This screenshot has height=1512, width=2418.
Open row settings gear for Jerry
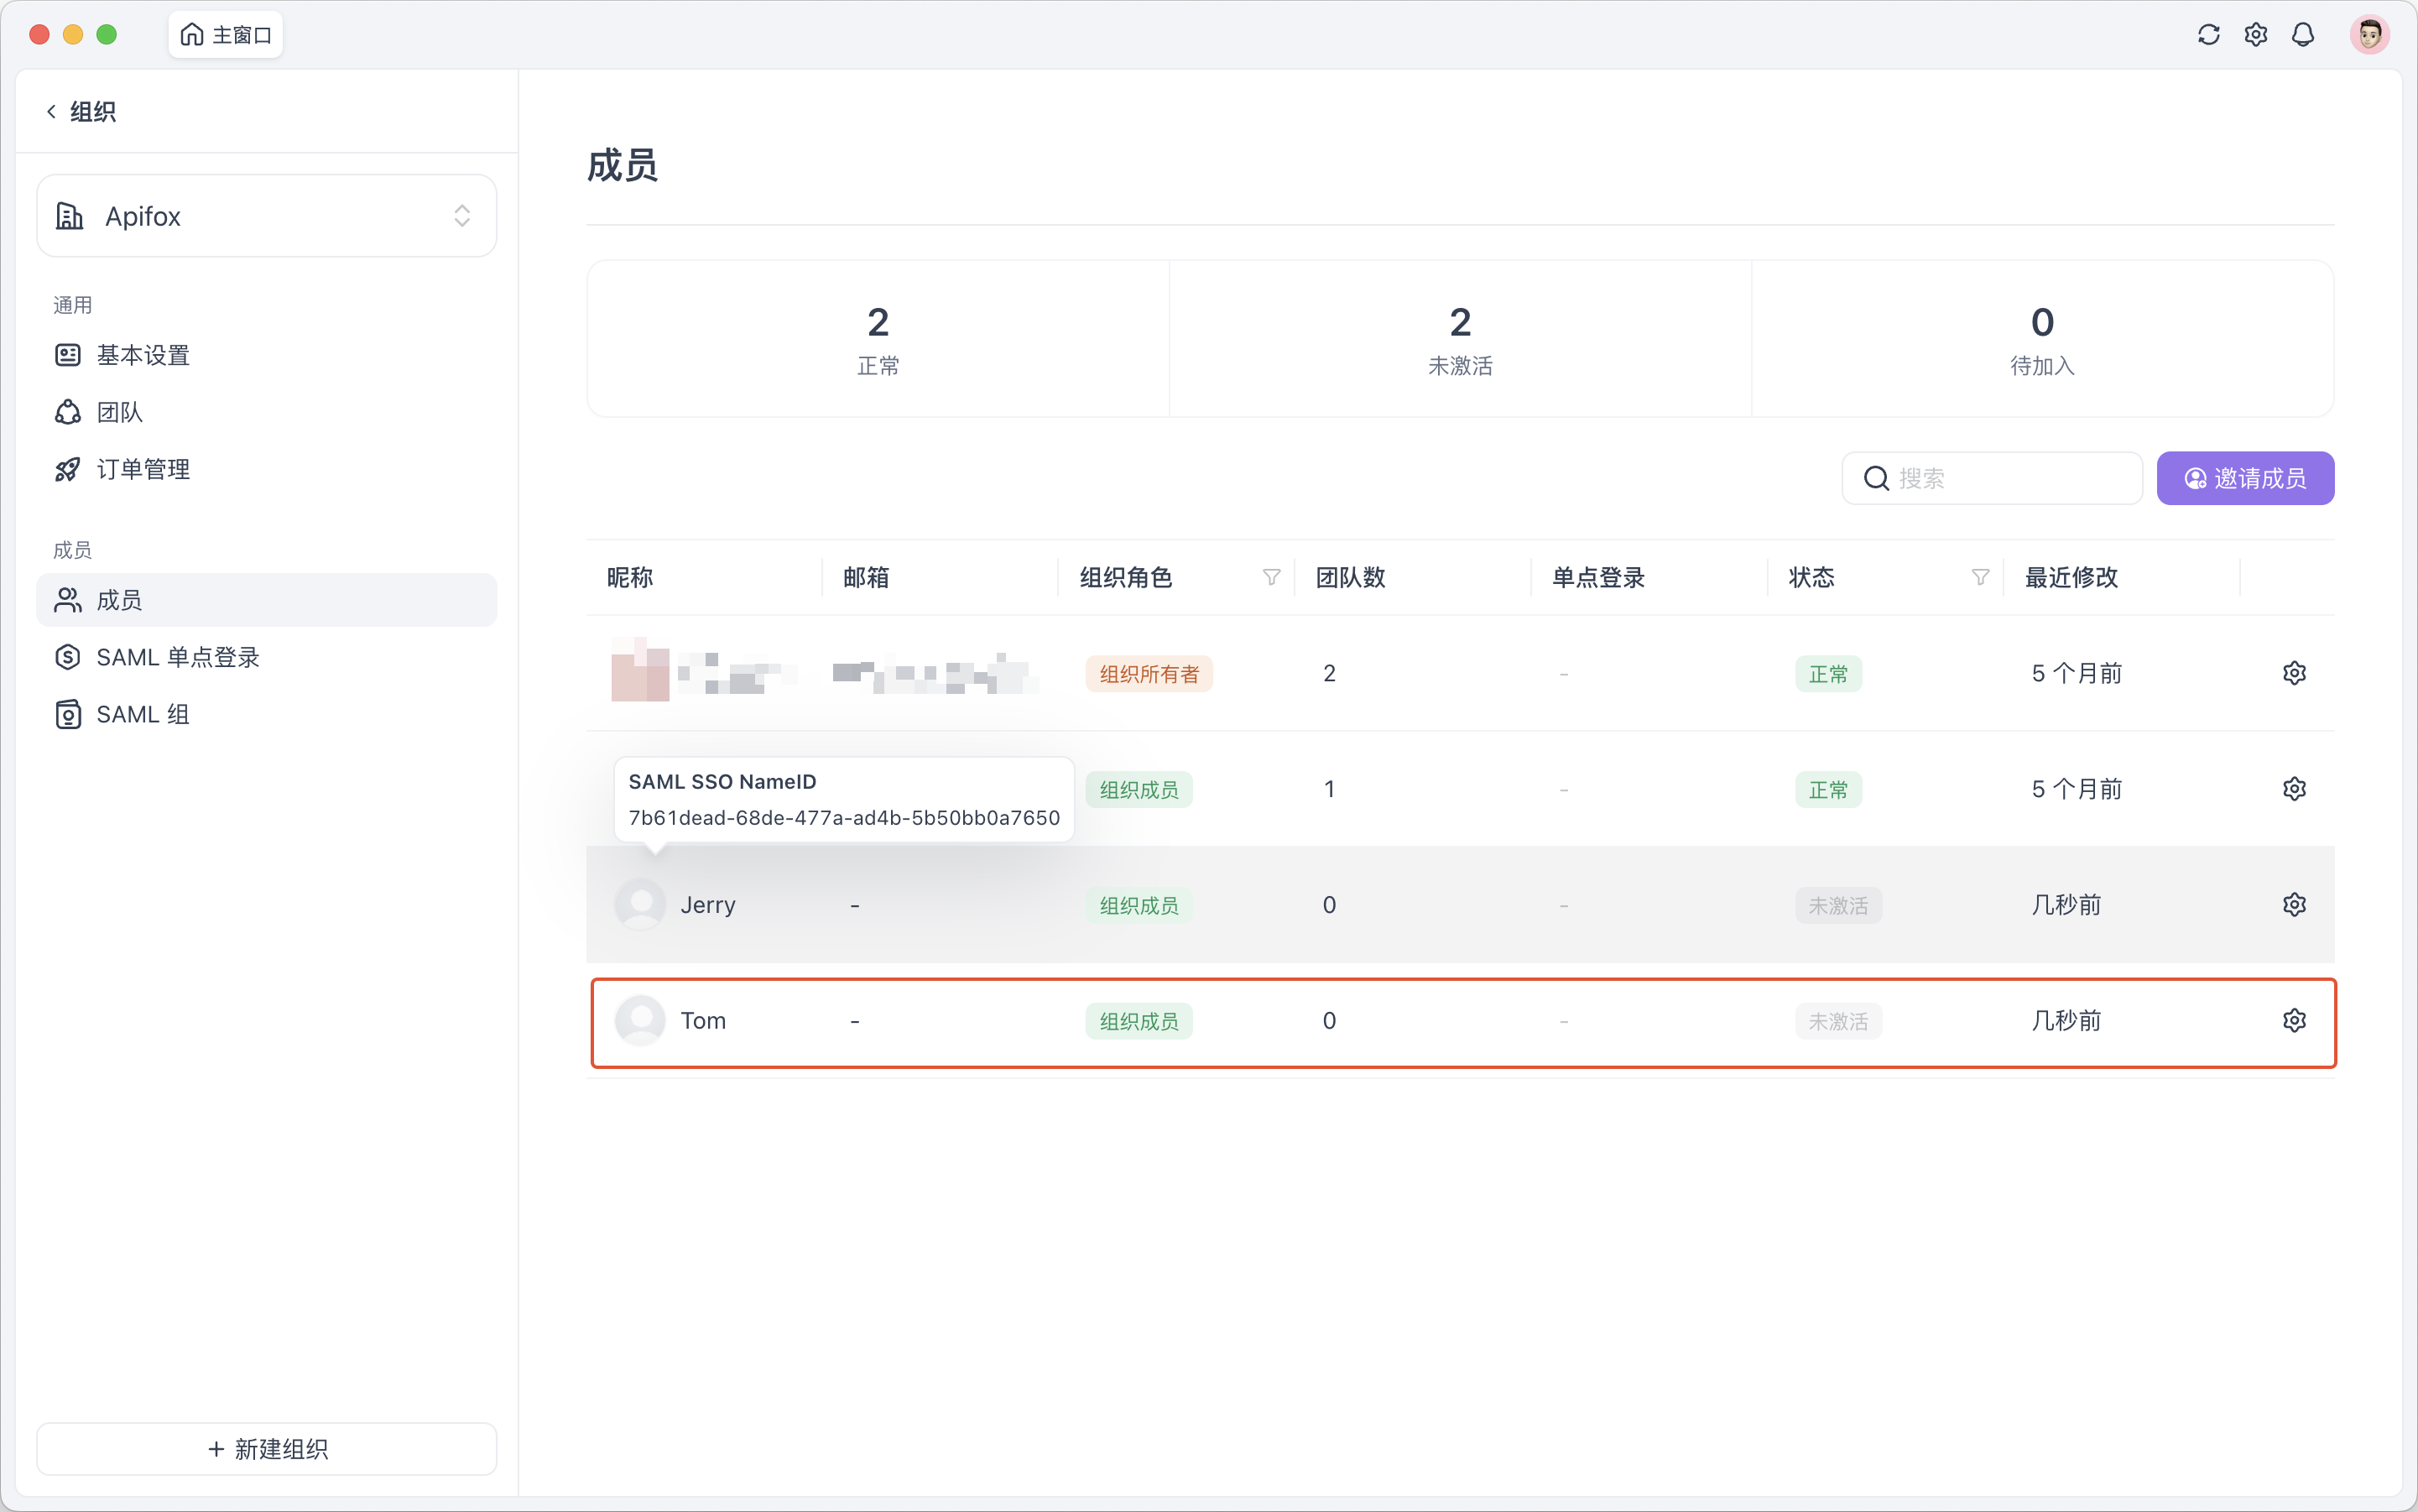click(2294, 904)
